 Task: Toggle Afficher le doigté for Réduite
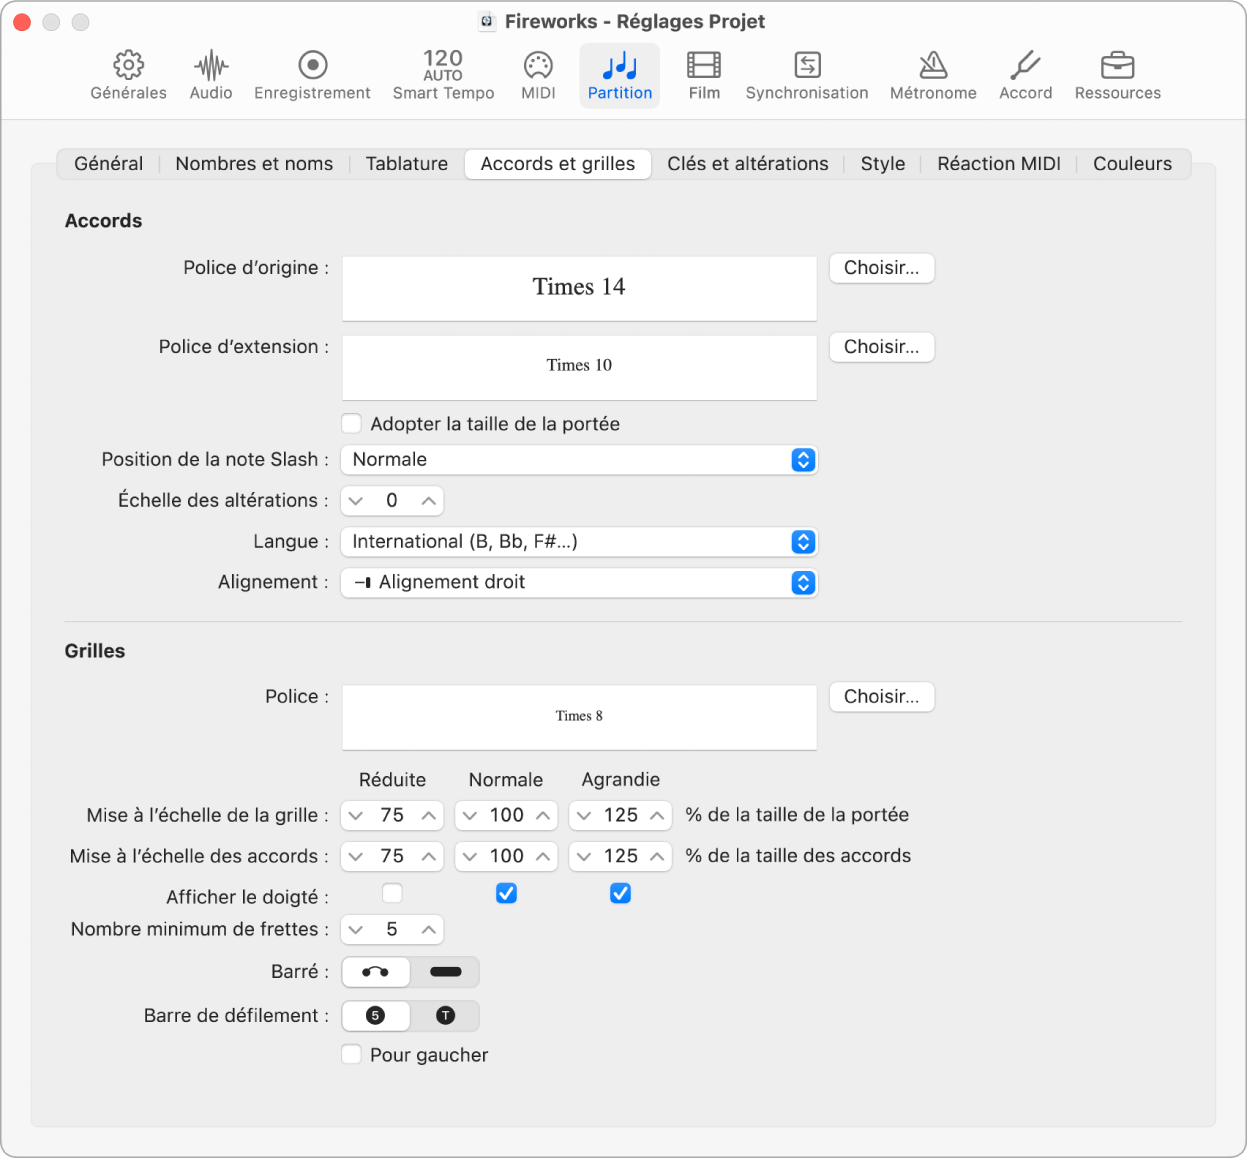(x=392, y=893)
